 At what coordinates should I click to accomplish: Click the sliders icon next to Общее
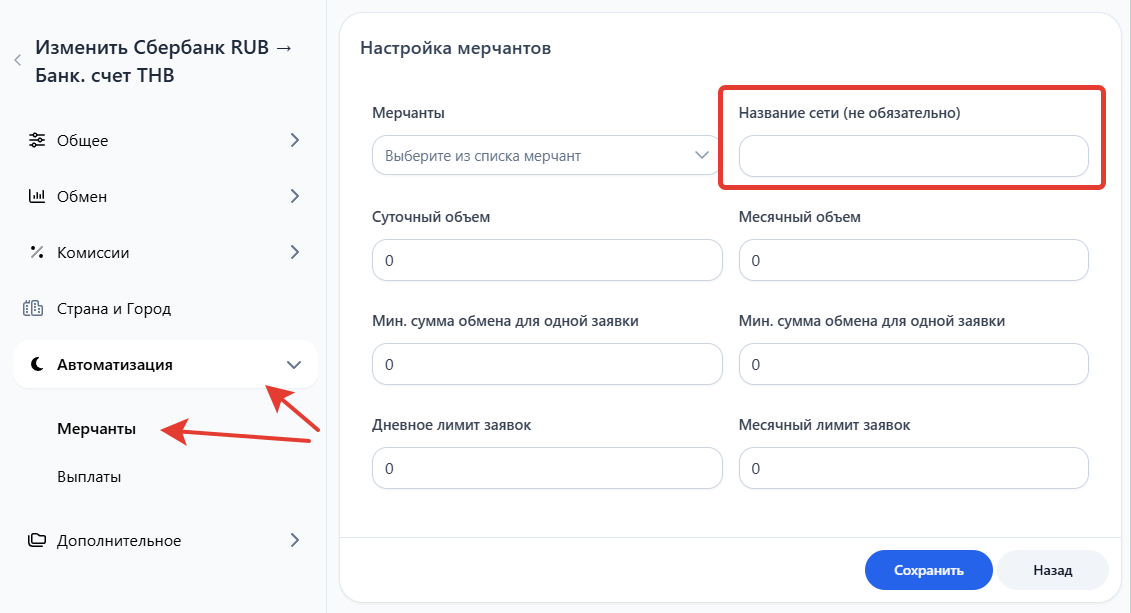point(36,140)
